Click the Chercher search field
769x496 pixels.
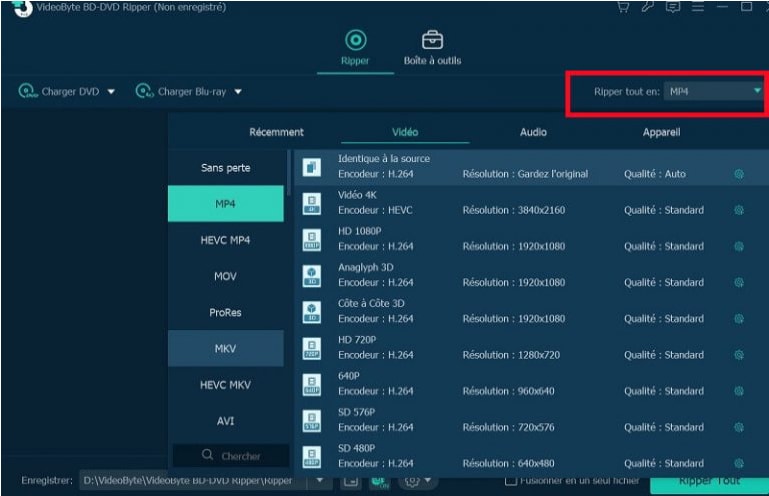click(x=231, y=456)
